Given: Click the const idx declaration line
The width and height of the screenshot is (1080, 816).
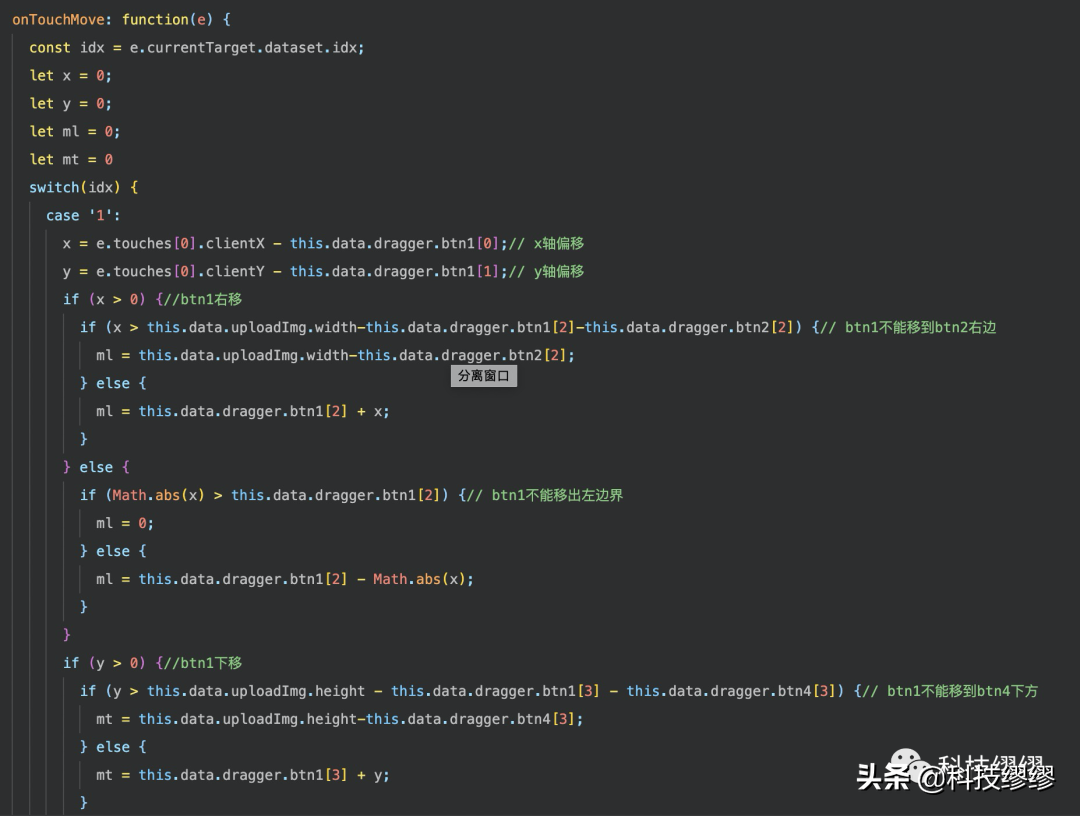Looking at the screenshot, I should [x=196, y=47].
